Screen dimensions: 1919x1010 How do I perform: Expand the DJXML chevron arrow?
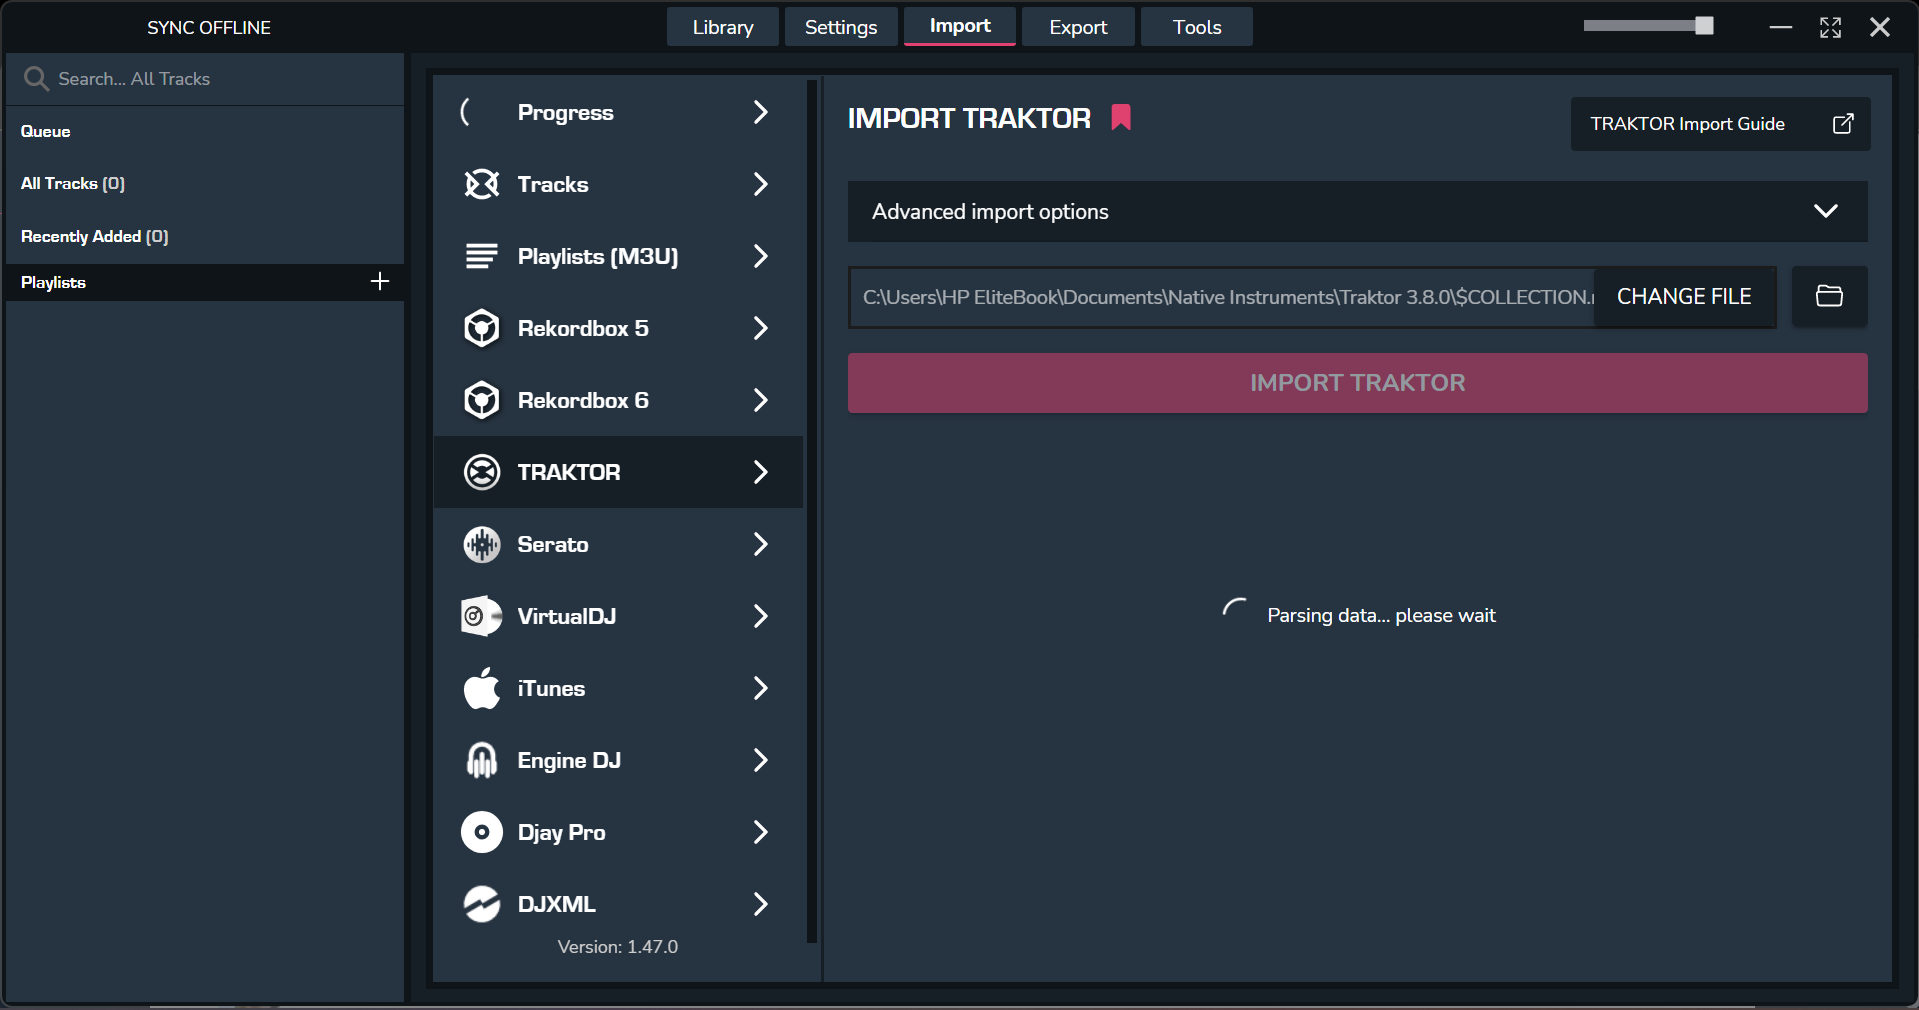[x=760, y=904]
